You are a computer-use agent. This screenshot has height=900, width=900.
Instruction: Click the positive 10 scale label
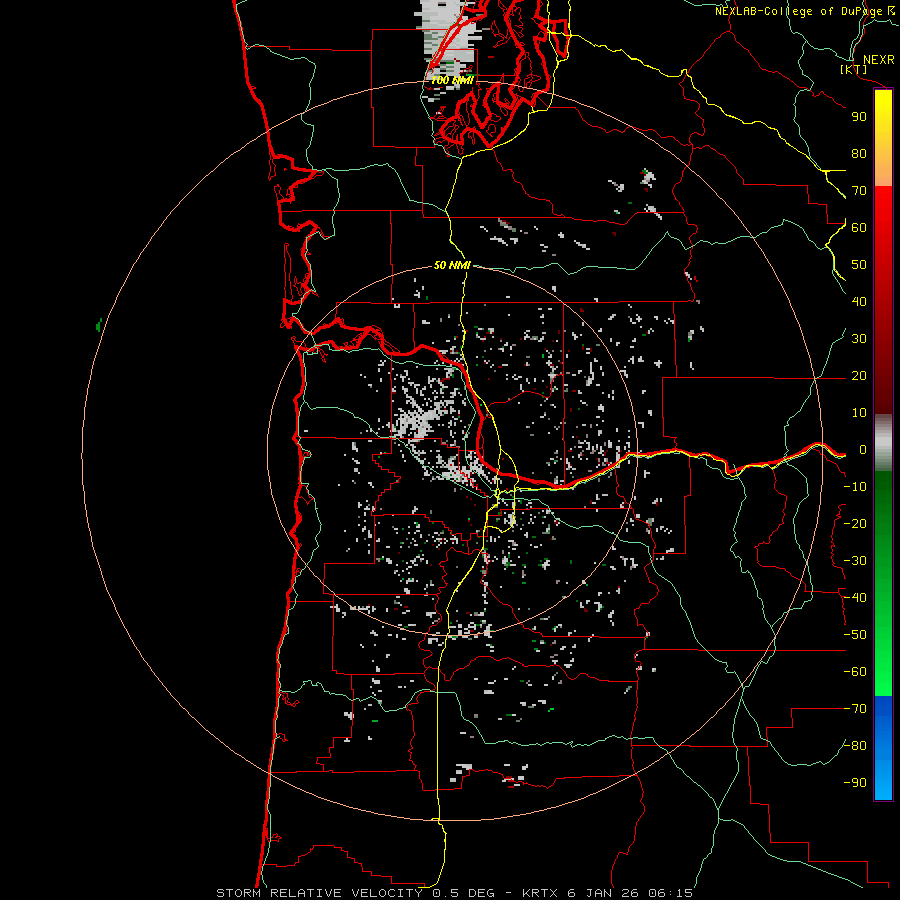point(859,413)
